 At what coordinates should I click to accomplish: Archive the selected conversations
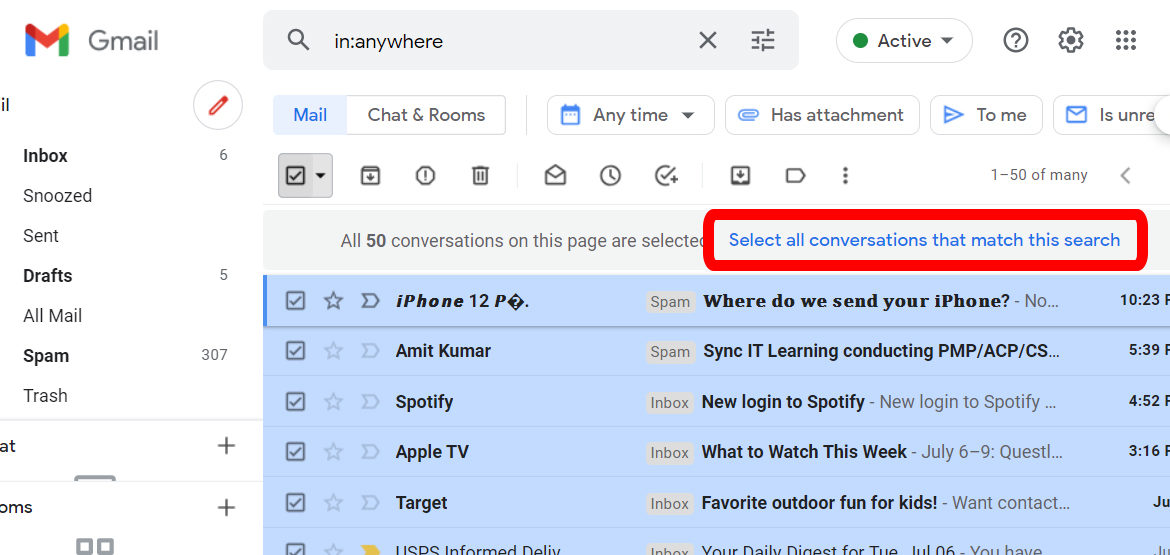[370, 175]
